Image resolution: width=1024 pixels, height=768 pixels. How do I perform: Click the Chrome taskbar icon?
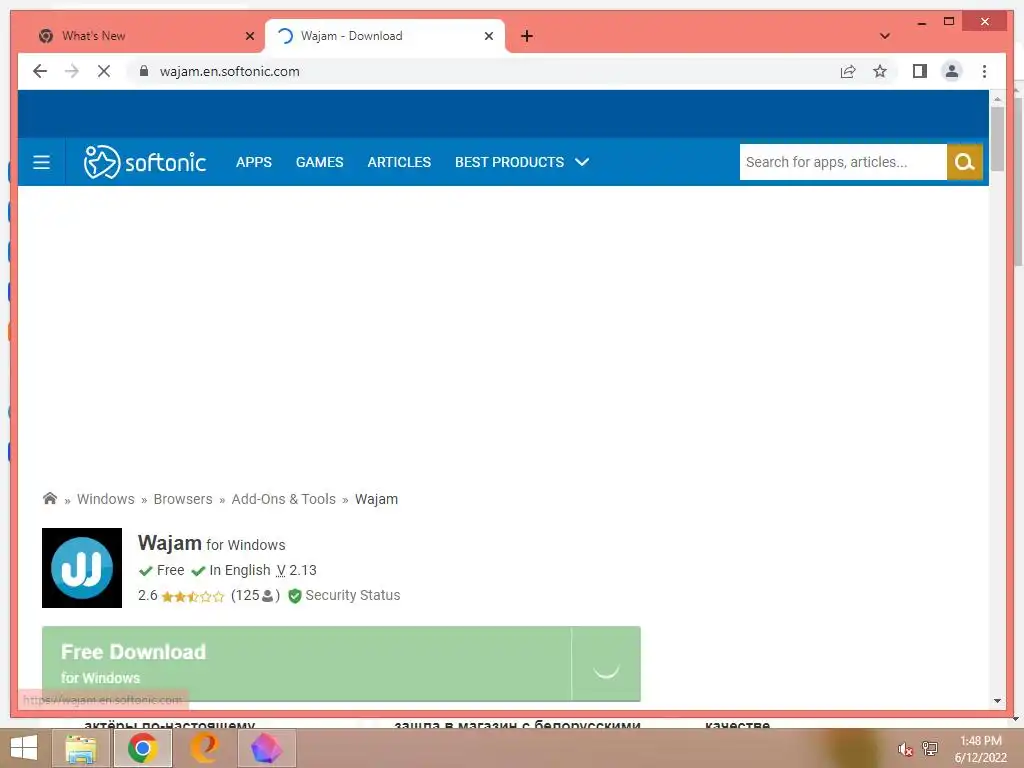pos(142,748)
